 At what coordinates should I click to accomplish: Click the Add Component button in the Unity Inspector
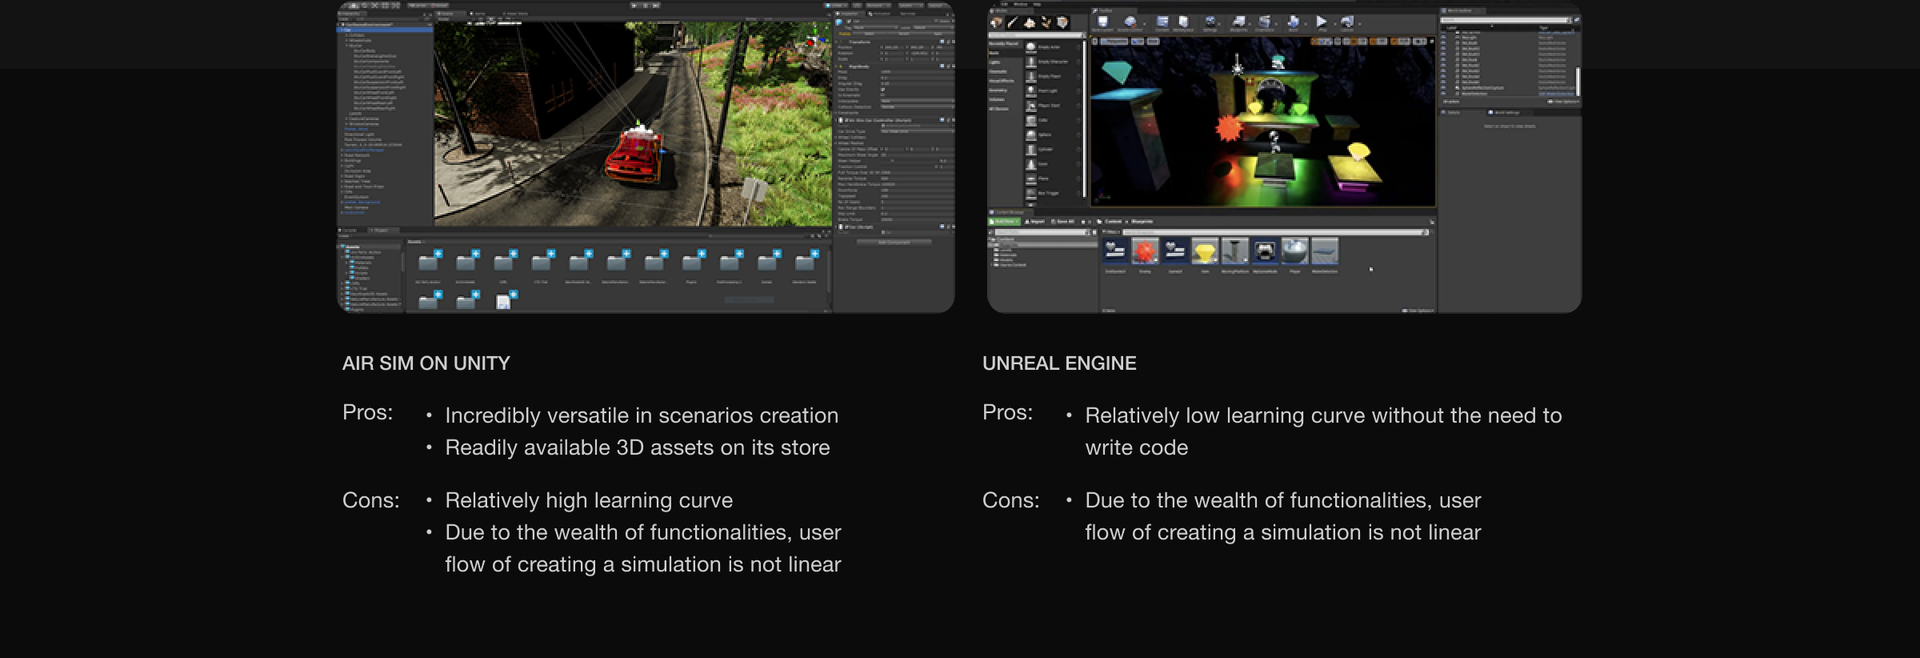pyautogui.click(x=894, y=242)
